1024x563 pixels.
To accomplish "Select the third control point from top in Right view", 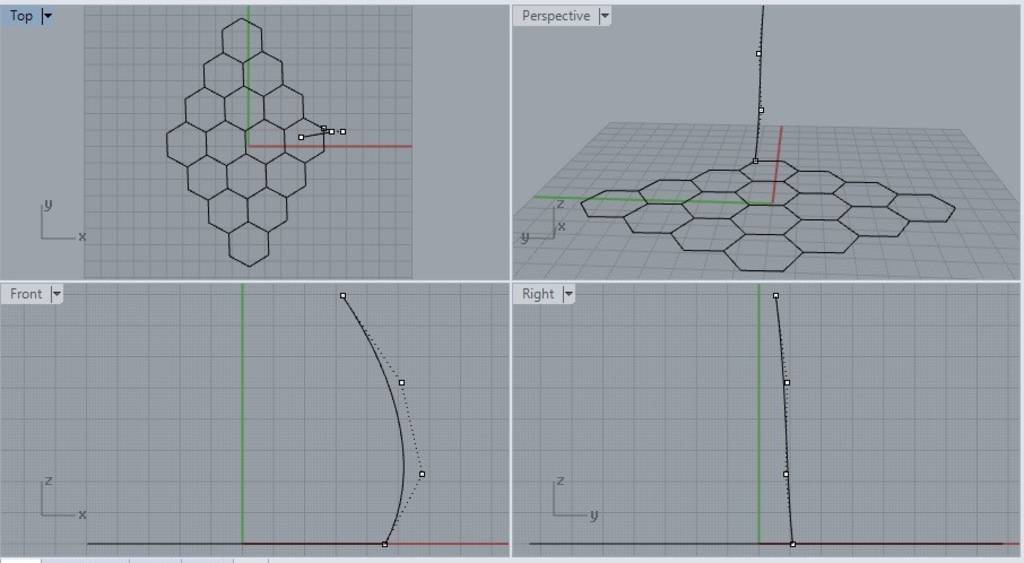I will (786, 474).
